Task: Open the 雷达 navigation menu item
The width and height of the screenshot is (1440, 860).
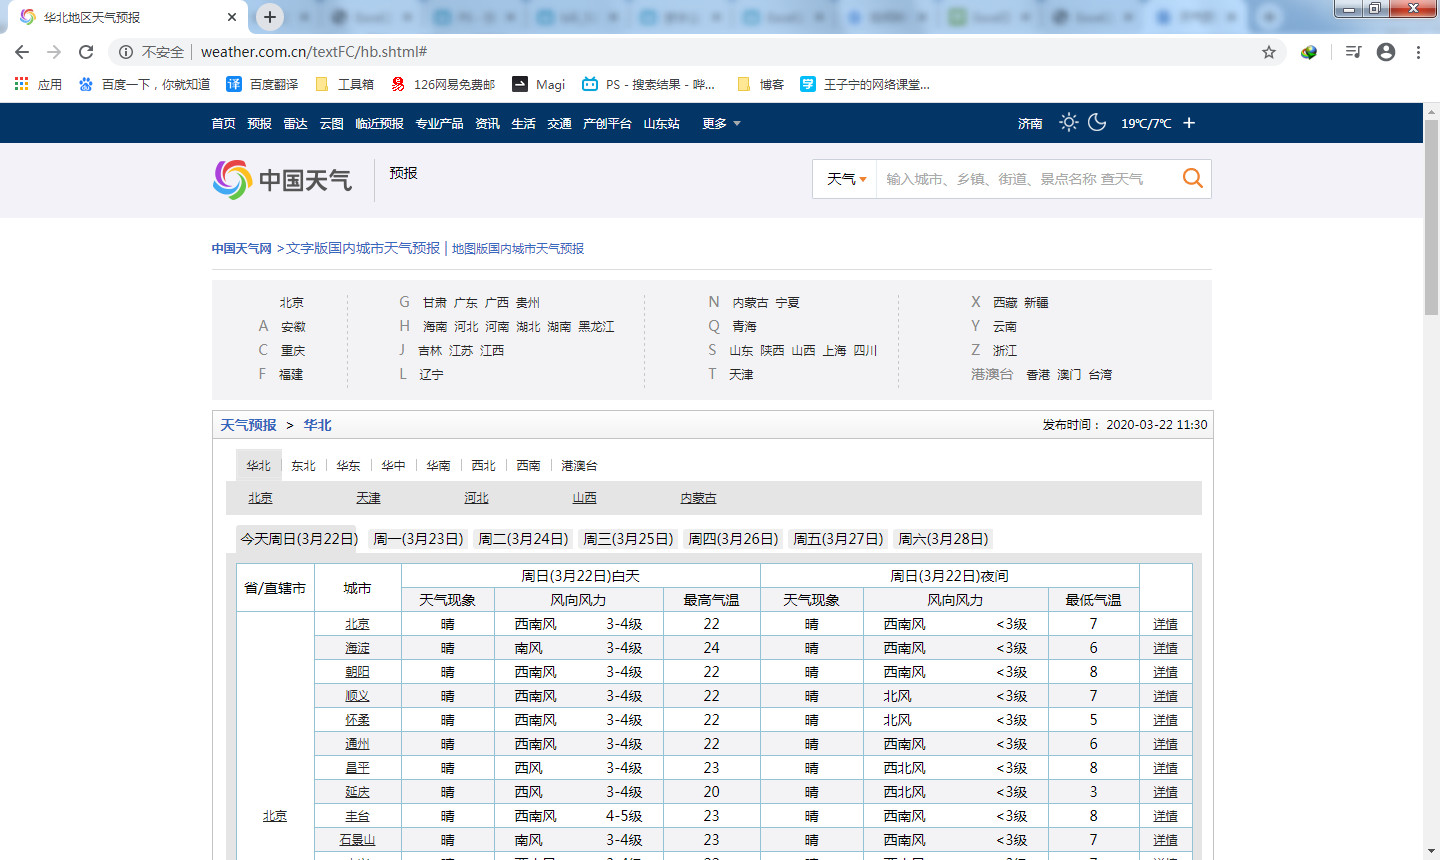Action: (295, 123)
